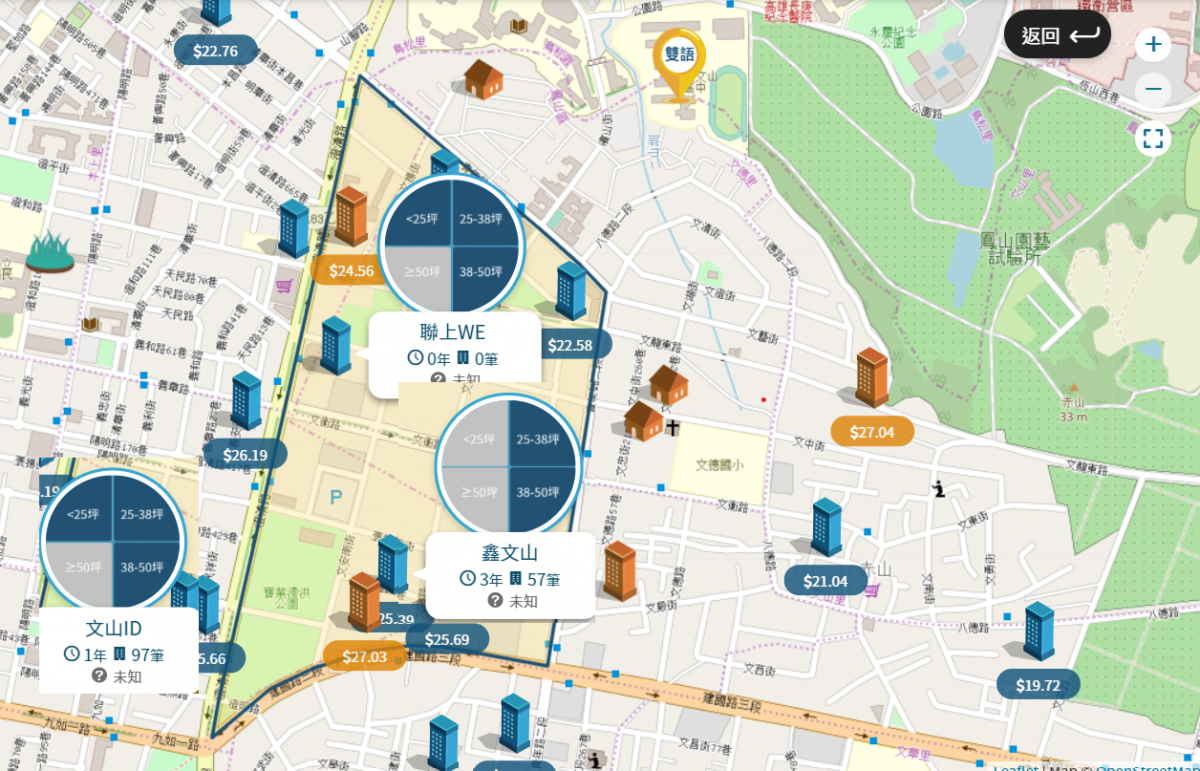The image size is (1200, 771).
Task: Select the 文山ID project title
Action: 114,628
